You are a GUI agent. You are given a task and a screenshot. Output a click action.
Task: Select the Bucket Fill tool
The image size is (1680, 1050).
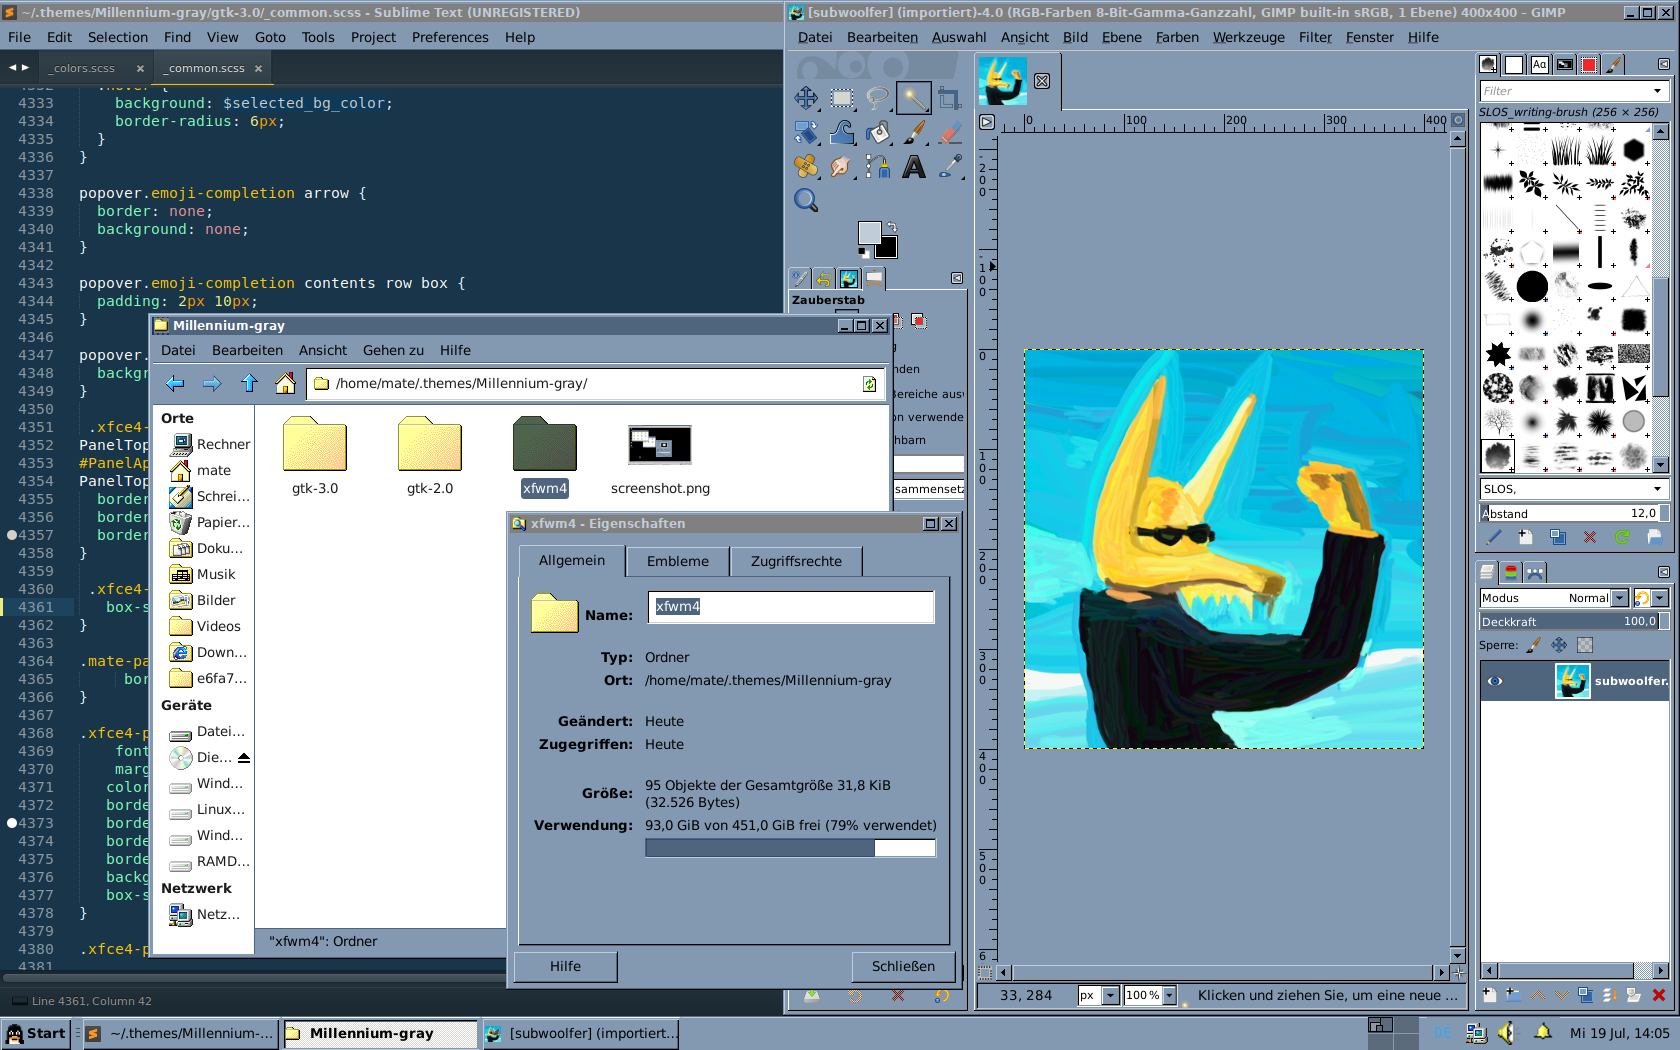click(x=878, y=132)
